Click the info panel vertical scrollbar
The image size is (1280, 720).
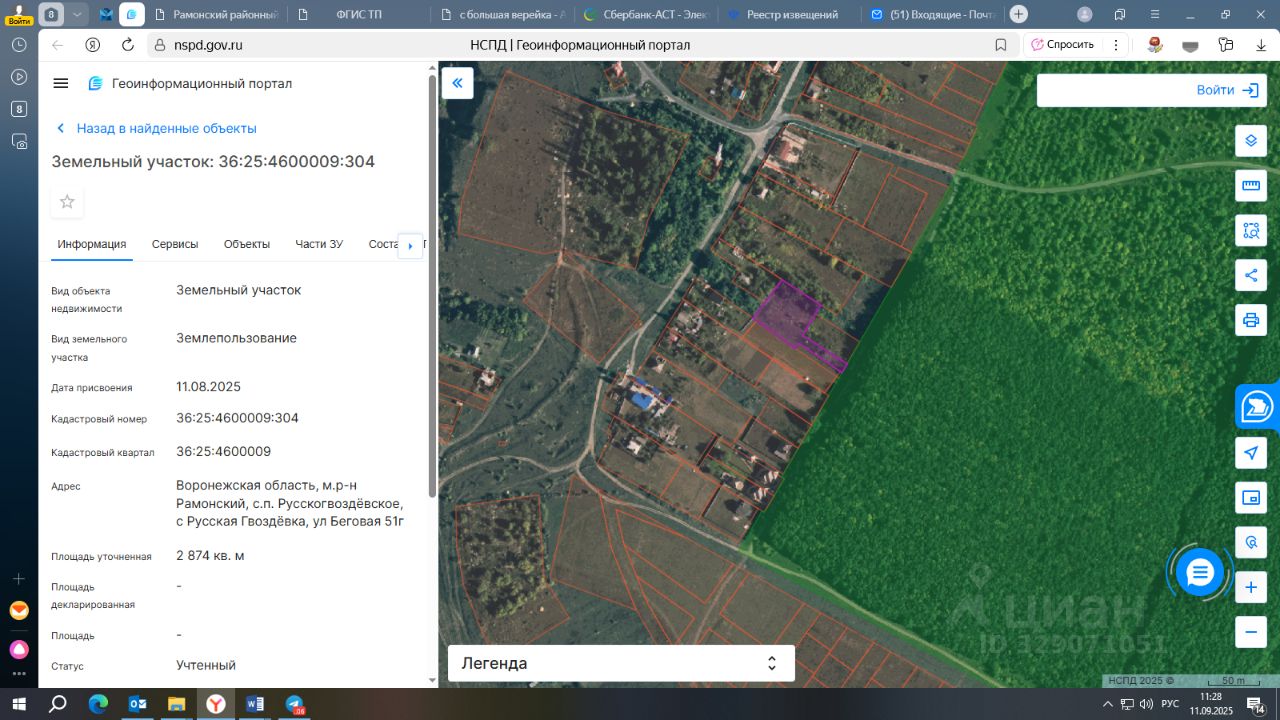click(432, 285)
